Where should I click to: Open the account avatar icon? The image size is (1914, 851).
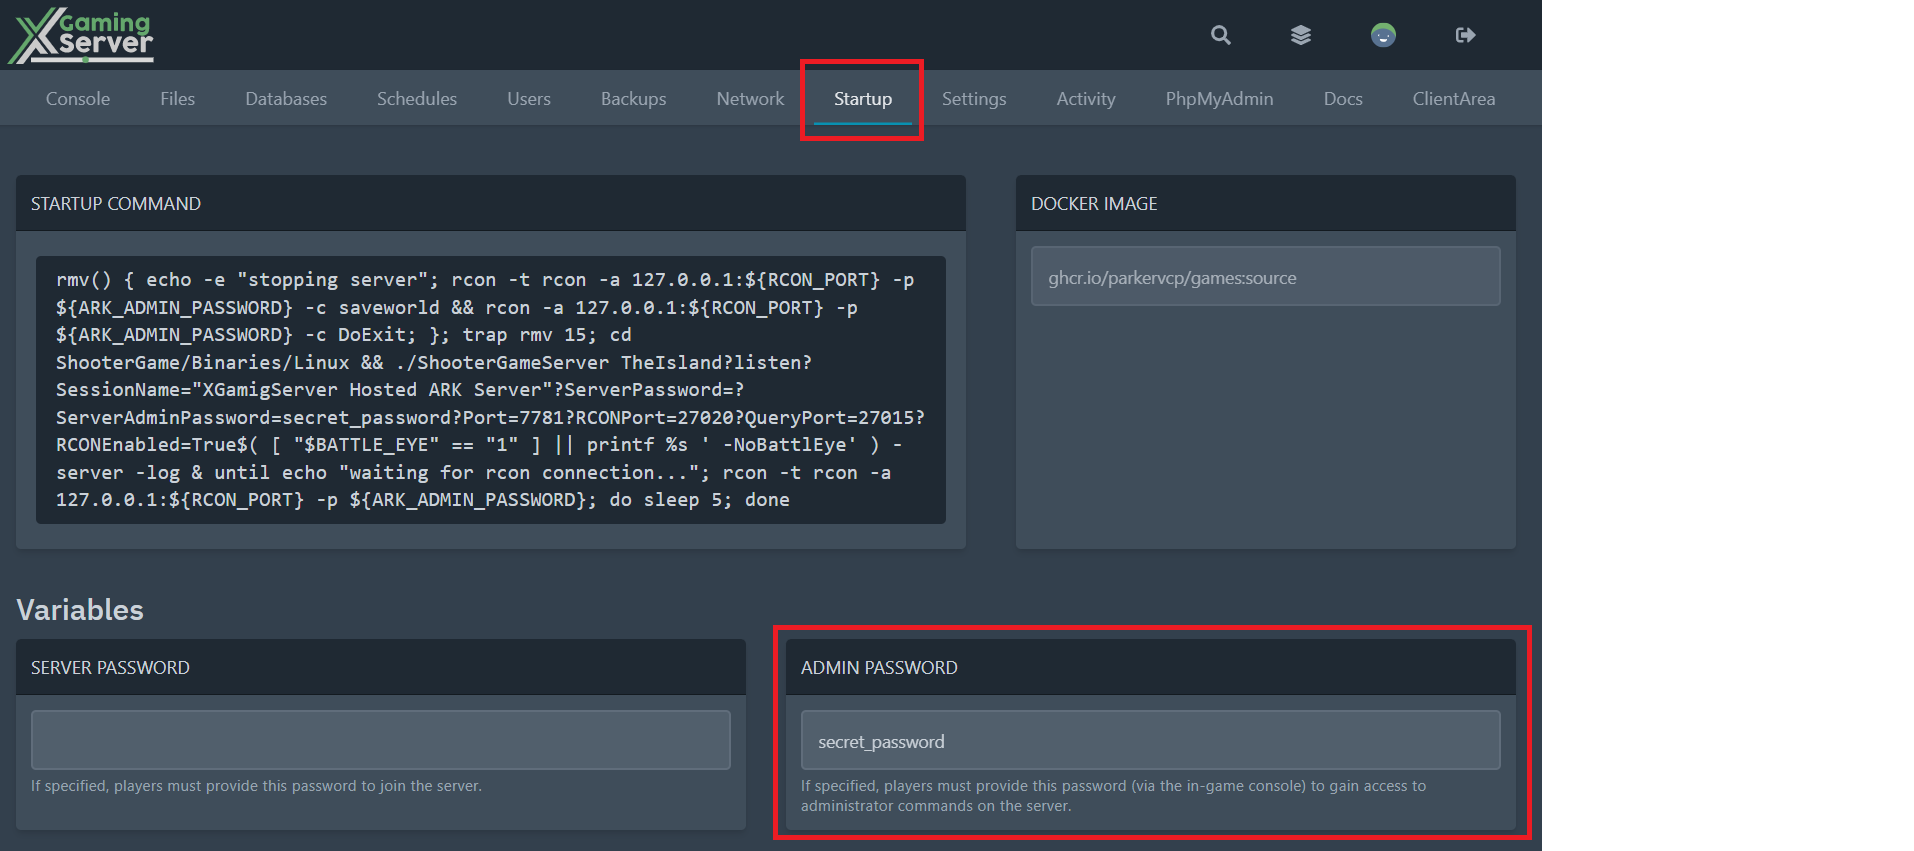[1383, 35]
